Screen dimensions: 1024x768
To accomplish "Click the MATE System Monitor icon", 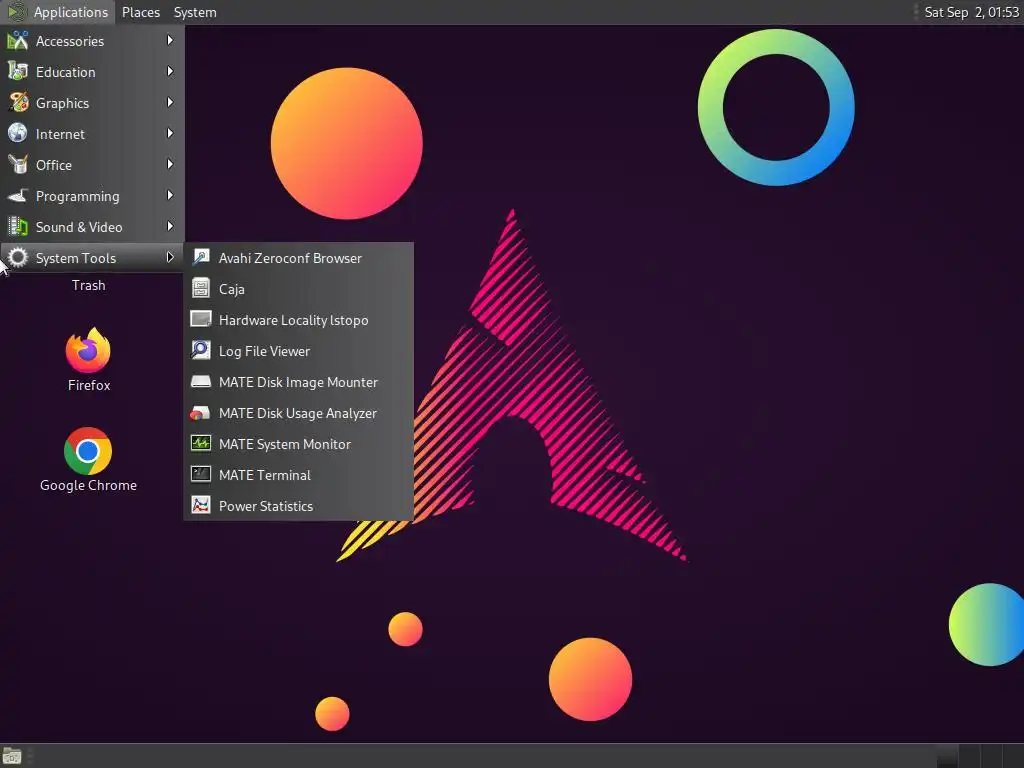I will [200, 443].
